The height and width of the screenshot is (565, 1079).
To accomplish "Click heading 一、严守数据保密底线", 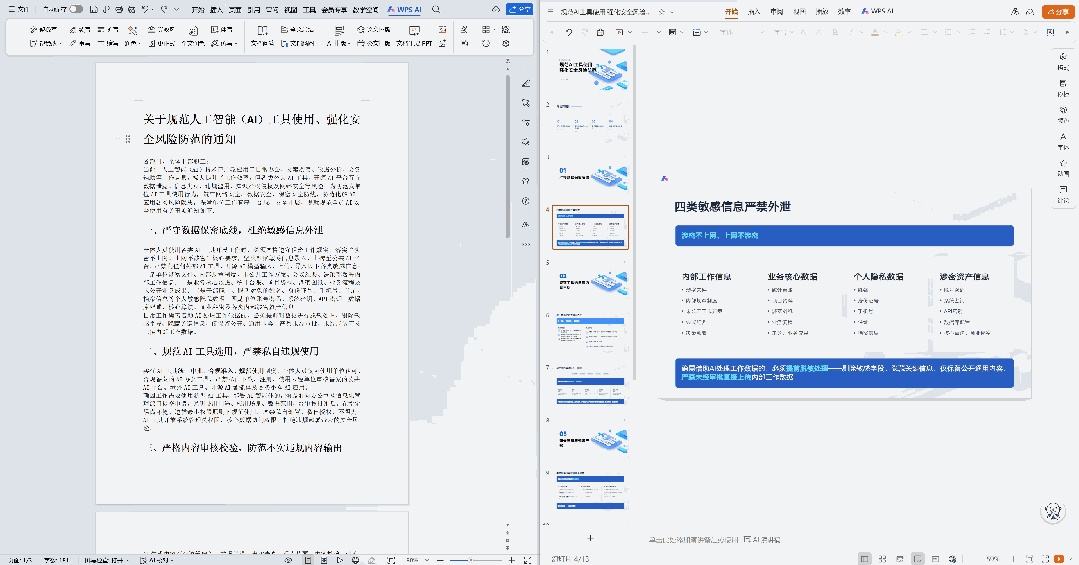I will (235, 230).
